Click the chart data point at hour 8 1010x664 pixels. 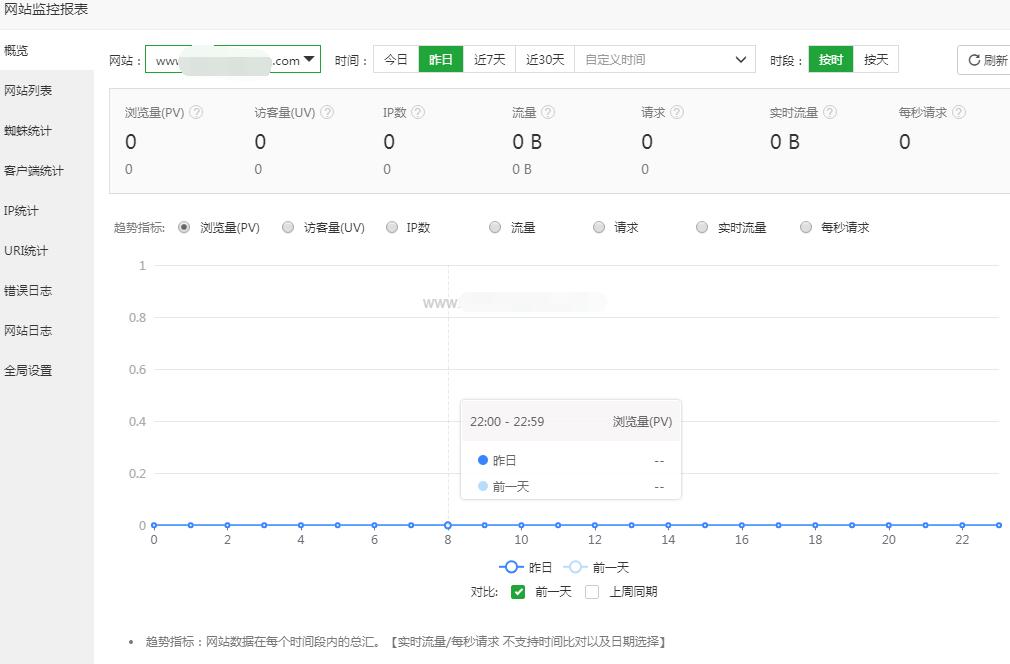pos(448,525)
